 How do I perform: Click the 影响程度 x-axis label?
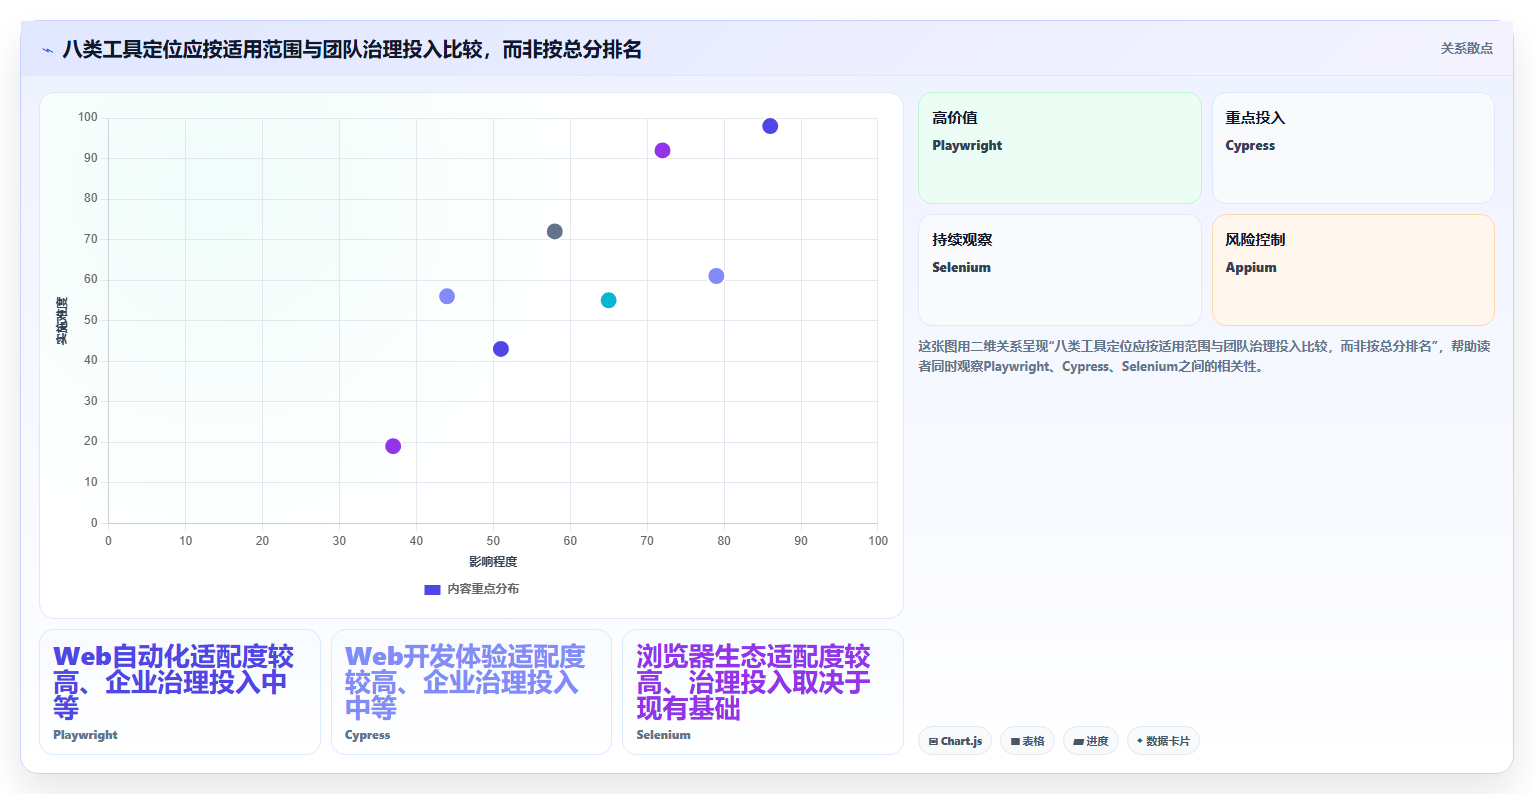coord(493,562)
